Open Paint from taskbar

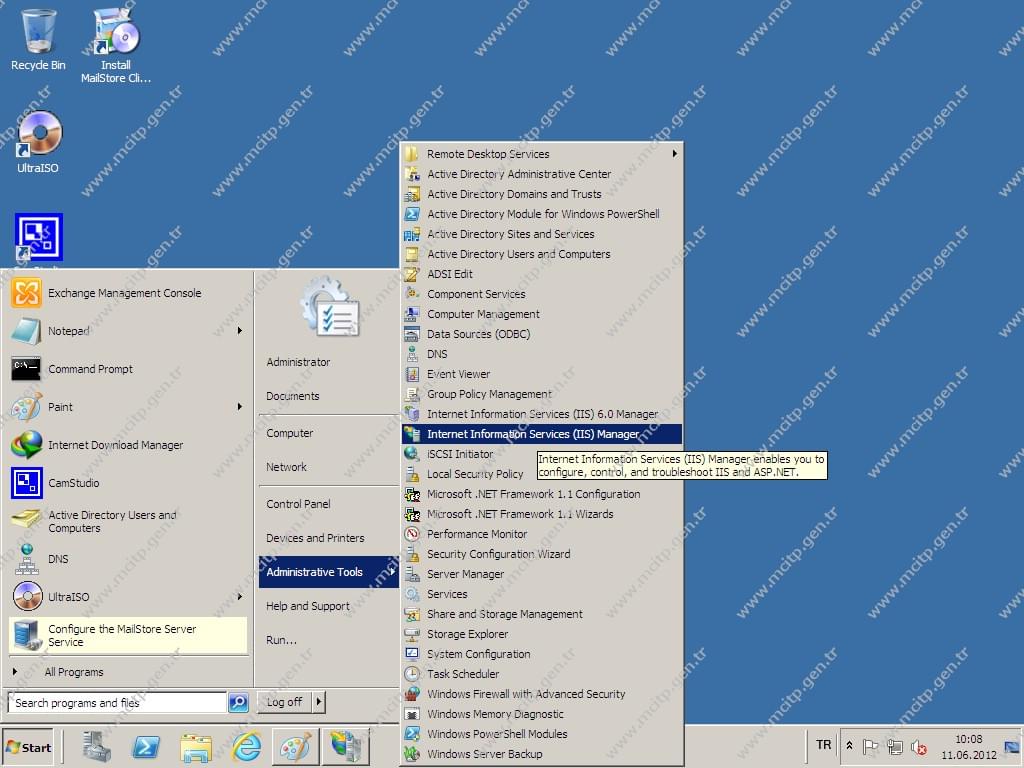[296, 746]
